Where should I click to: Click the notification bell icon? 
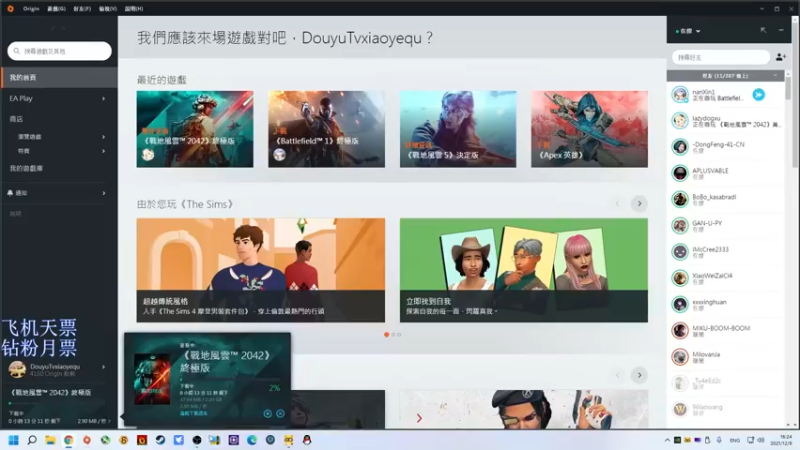coord(10,193)
